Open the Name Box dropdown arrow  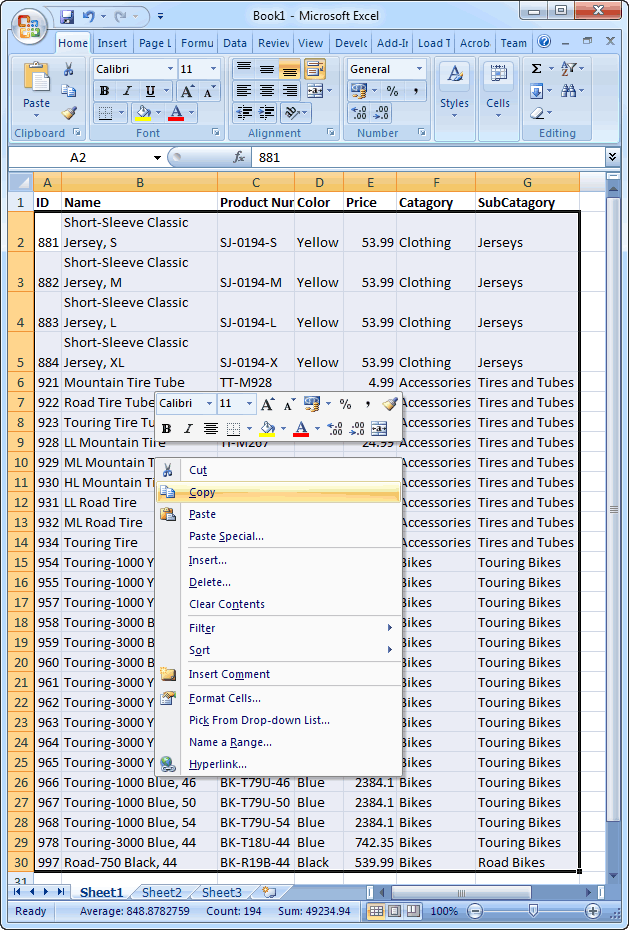coord(157,158)
